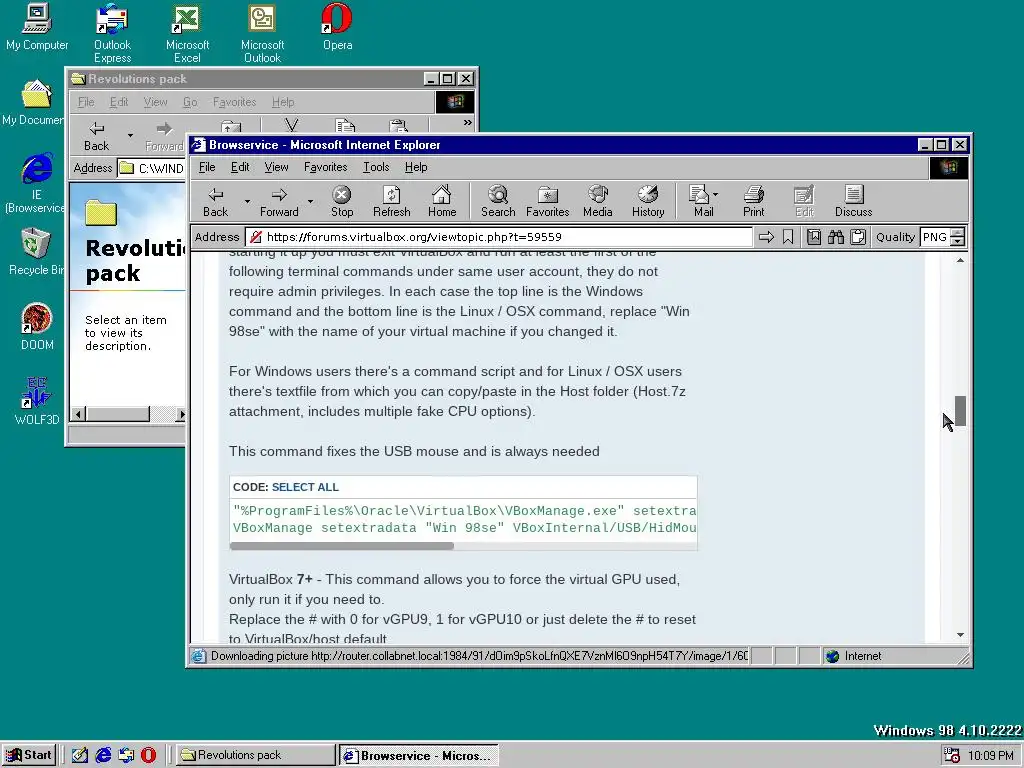Screen dimensions: 1024x768
Task: Select the My Documents desktop icon
Action: coord(34,102)
